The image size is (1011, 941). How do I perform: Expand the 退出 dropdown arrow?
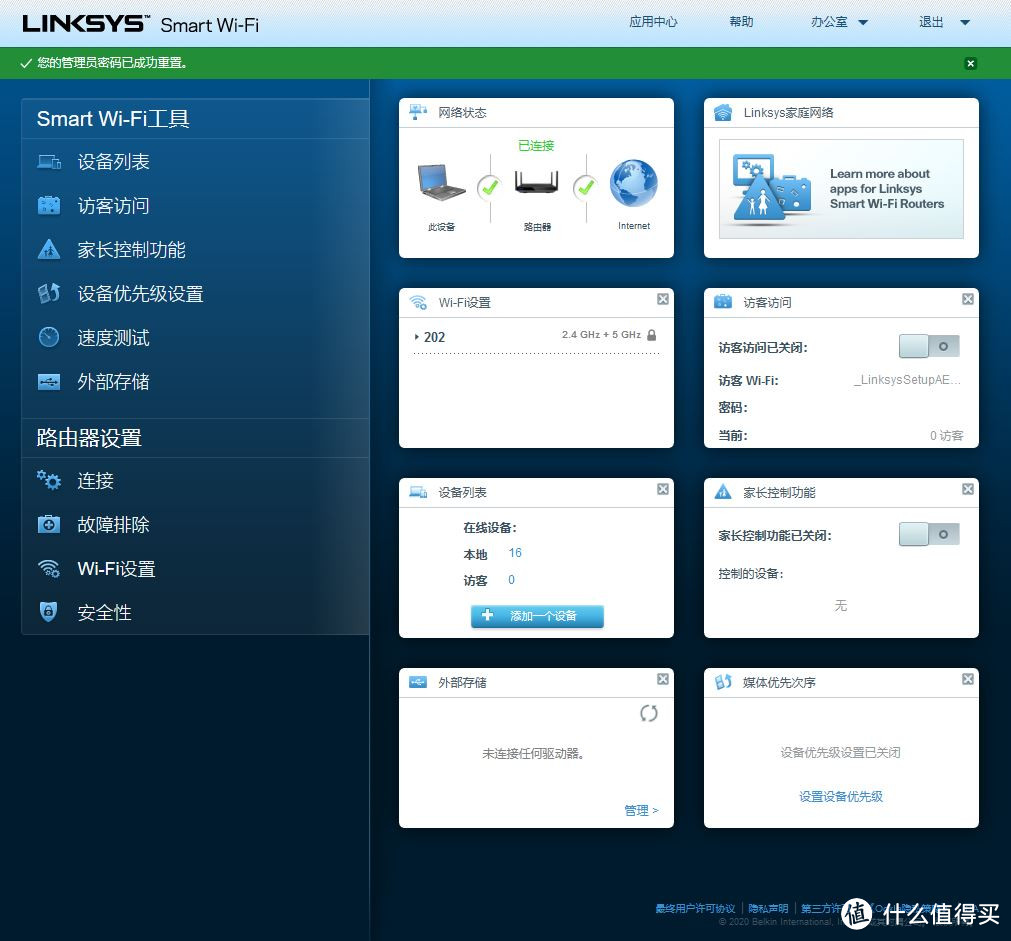click(x=965, y=23)
